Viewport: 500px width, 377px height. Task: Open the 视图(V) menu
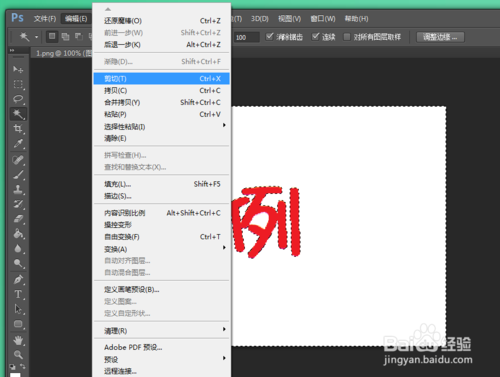289,19
